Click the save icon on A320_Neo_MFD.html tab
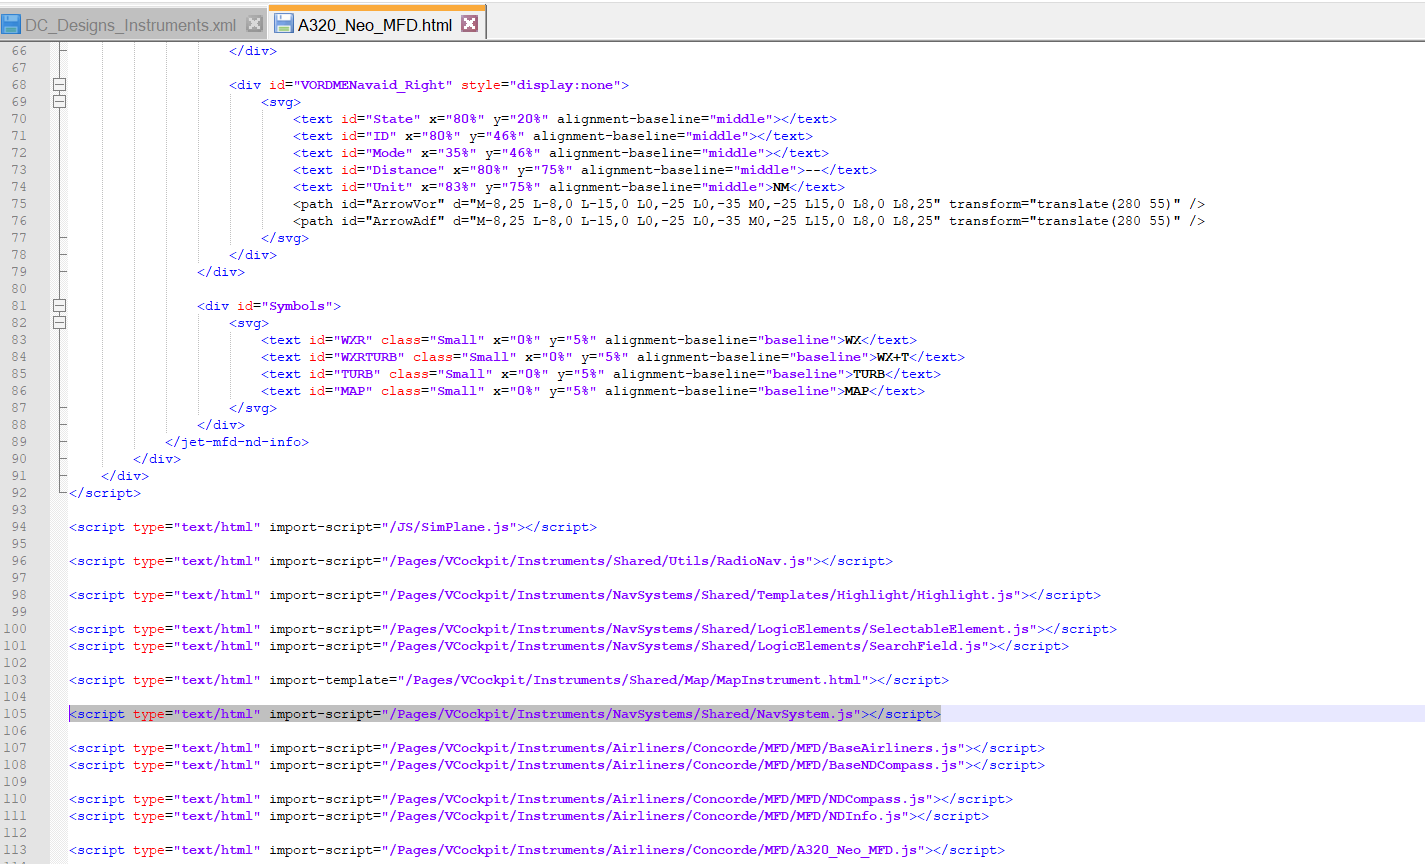1425x864 pixels. point(283,24)
